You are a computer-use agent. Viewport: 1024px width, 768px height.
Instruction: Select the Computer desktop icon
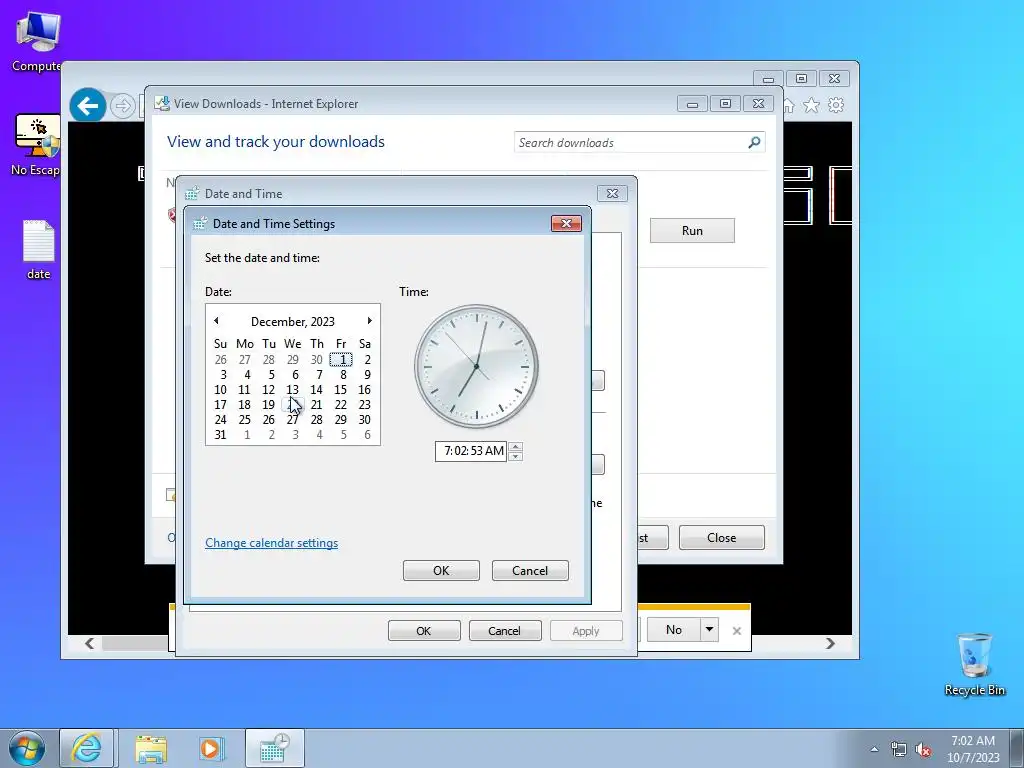(x=37, y=40)
